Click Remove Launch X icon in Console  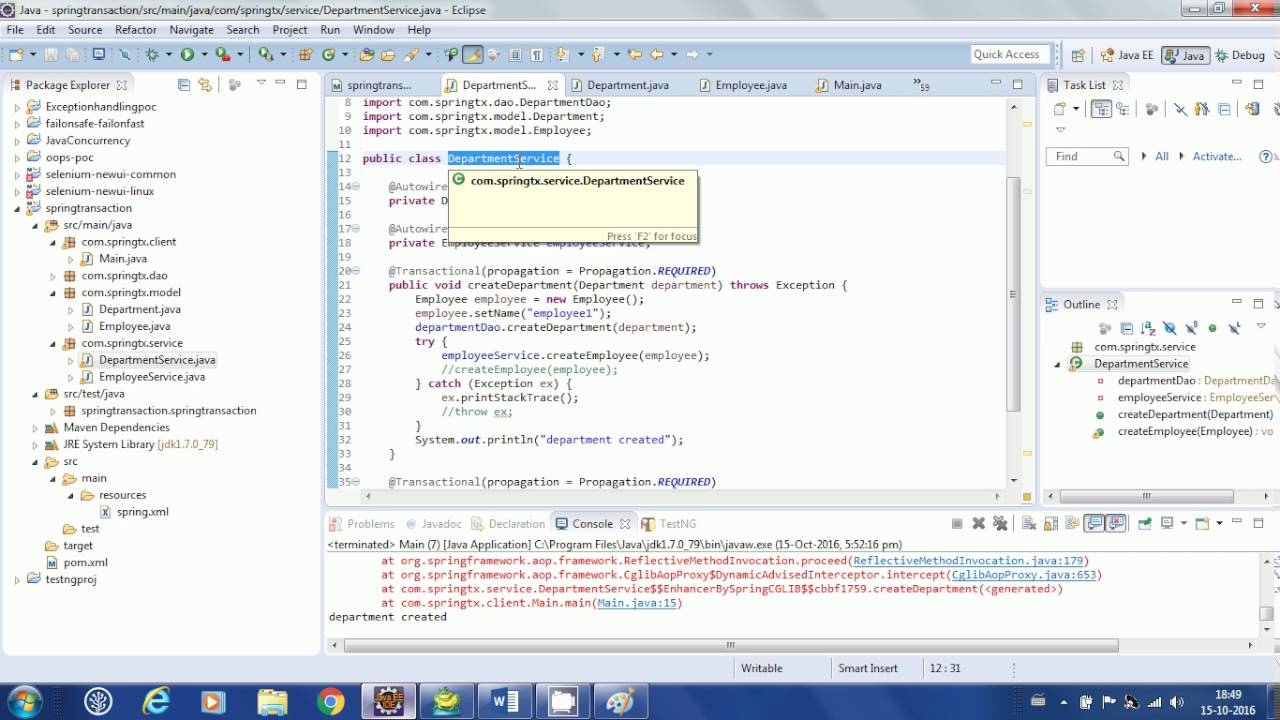(x=978, y=523)
